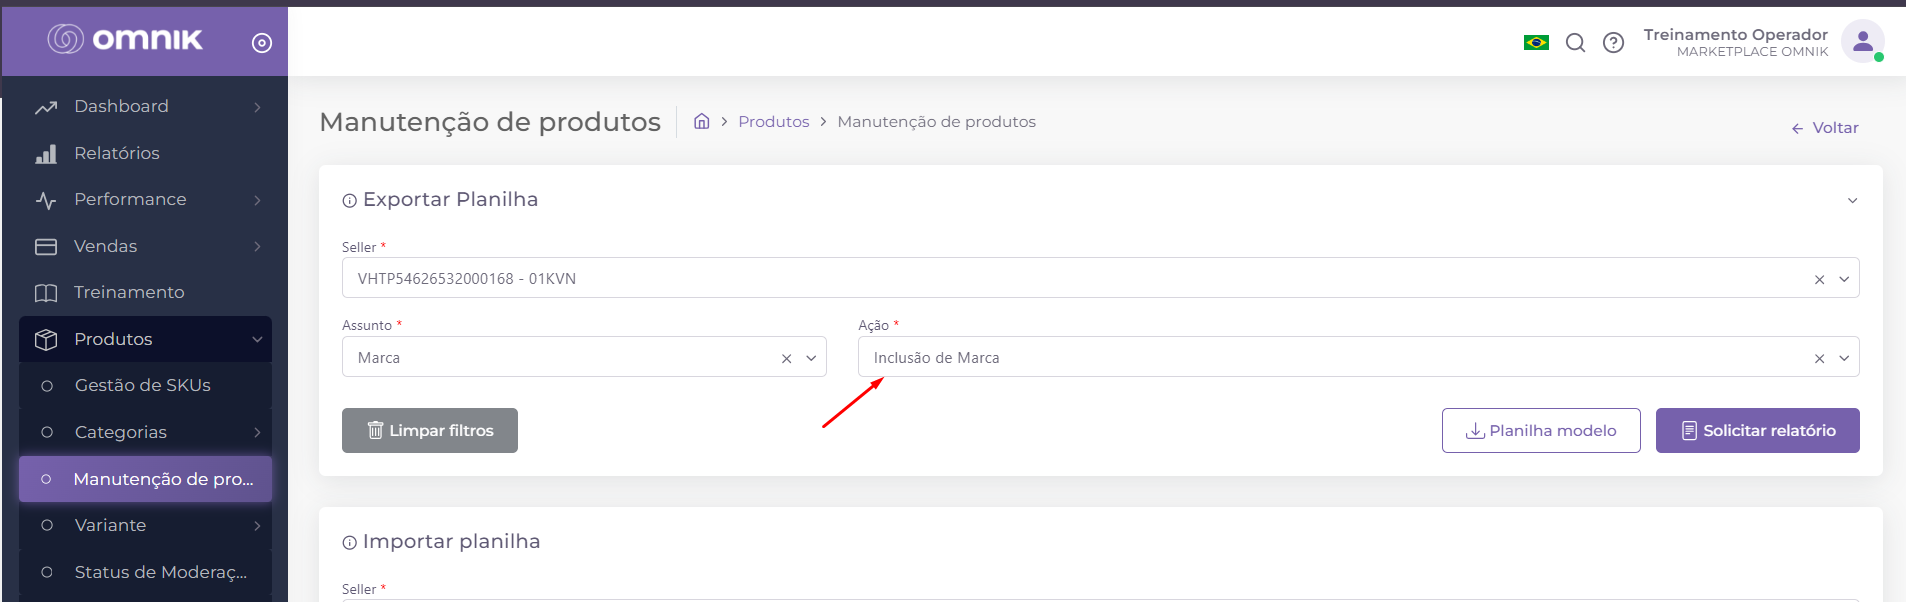Clear the Ação field with X

click(x=1819, y=359)
